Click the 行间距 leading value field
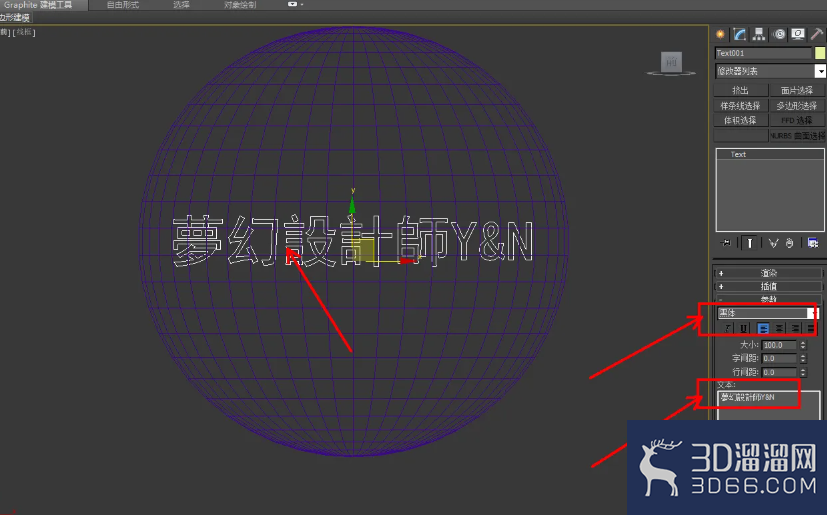Viewport: 827px width, 515px height. click(x=780, y=372)
